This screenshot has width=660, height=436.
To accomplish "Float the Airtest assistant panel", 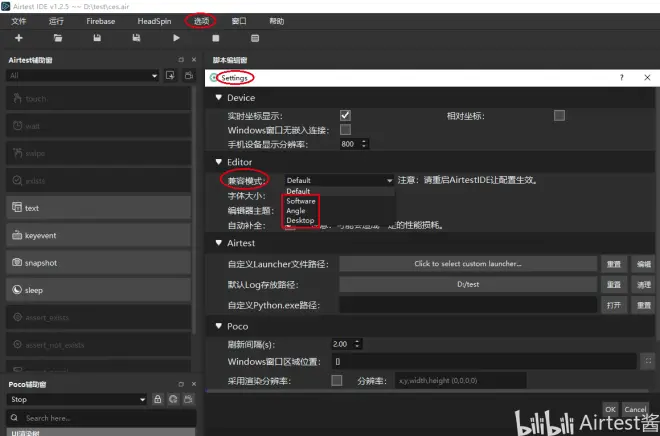I will coord(181,60).
